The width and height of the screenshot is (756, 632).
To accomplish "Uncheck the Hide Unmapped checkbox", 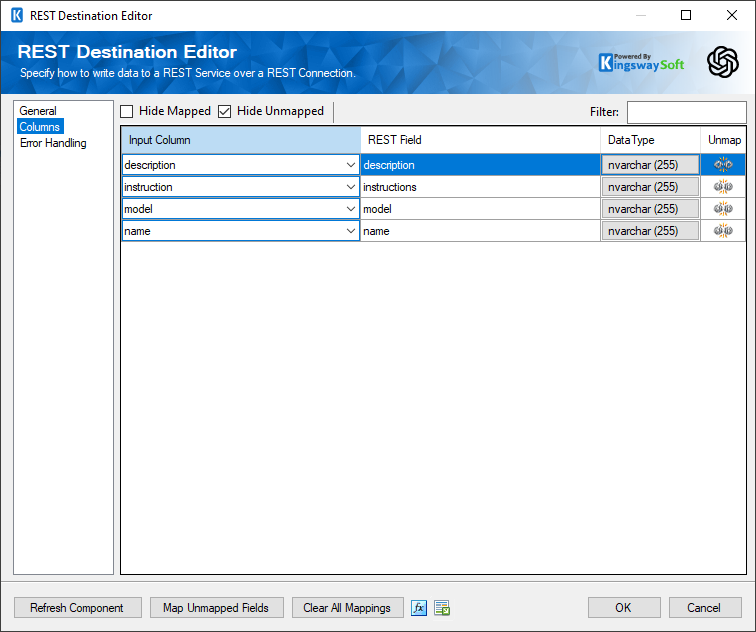I will [225, 111].
